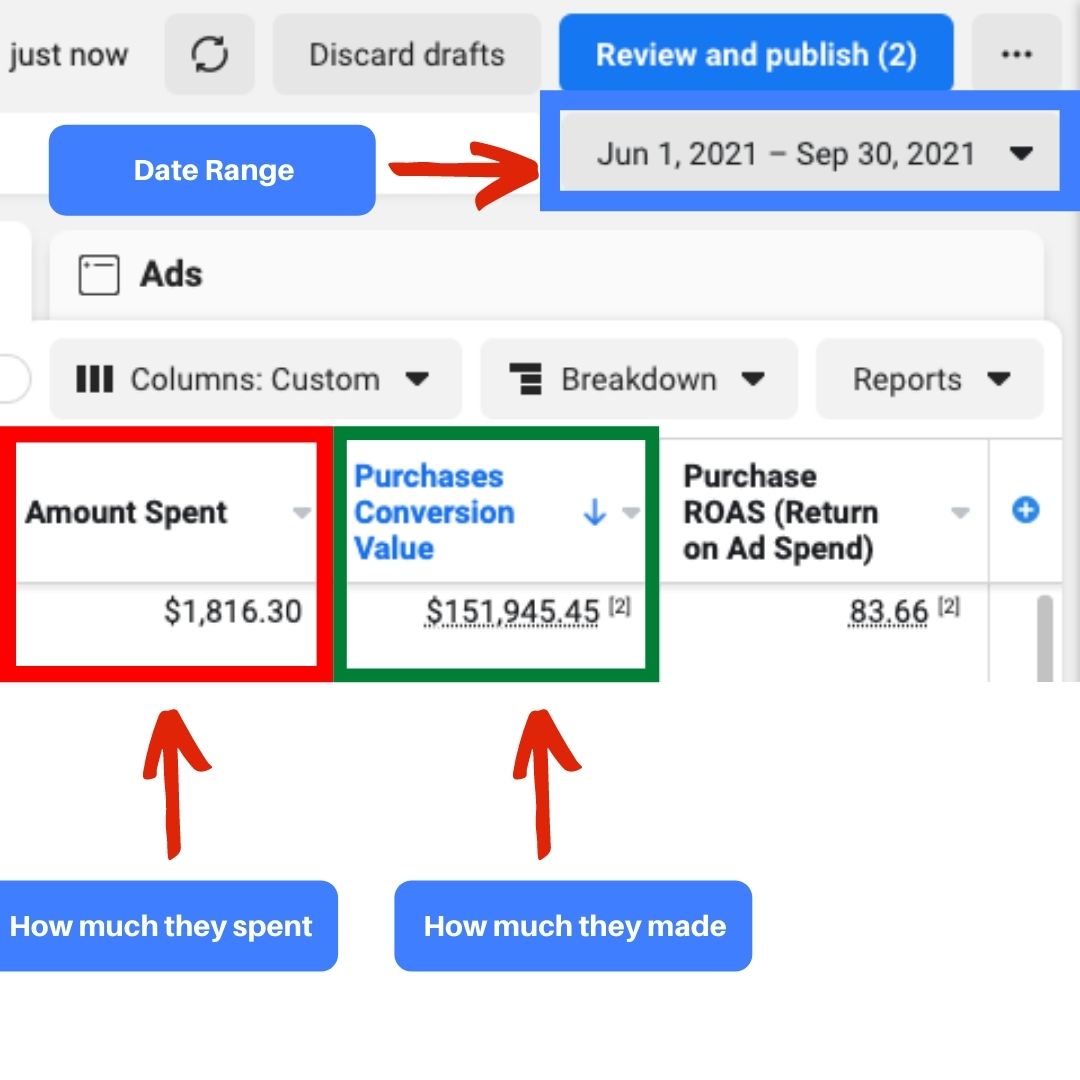1080x1080 pixels.
Task: Click the sort arrow on Purchases Conversion Value
Action: [x=594, y=512]
